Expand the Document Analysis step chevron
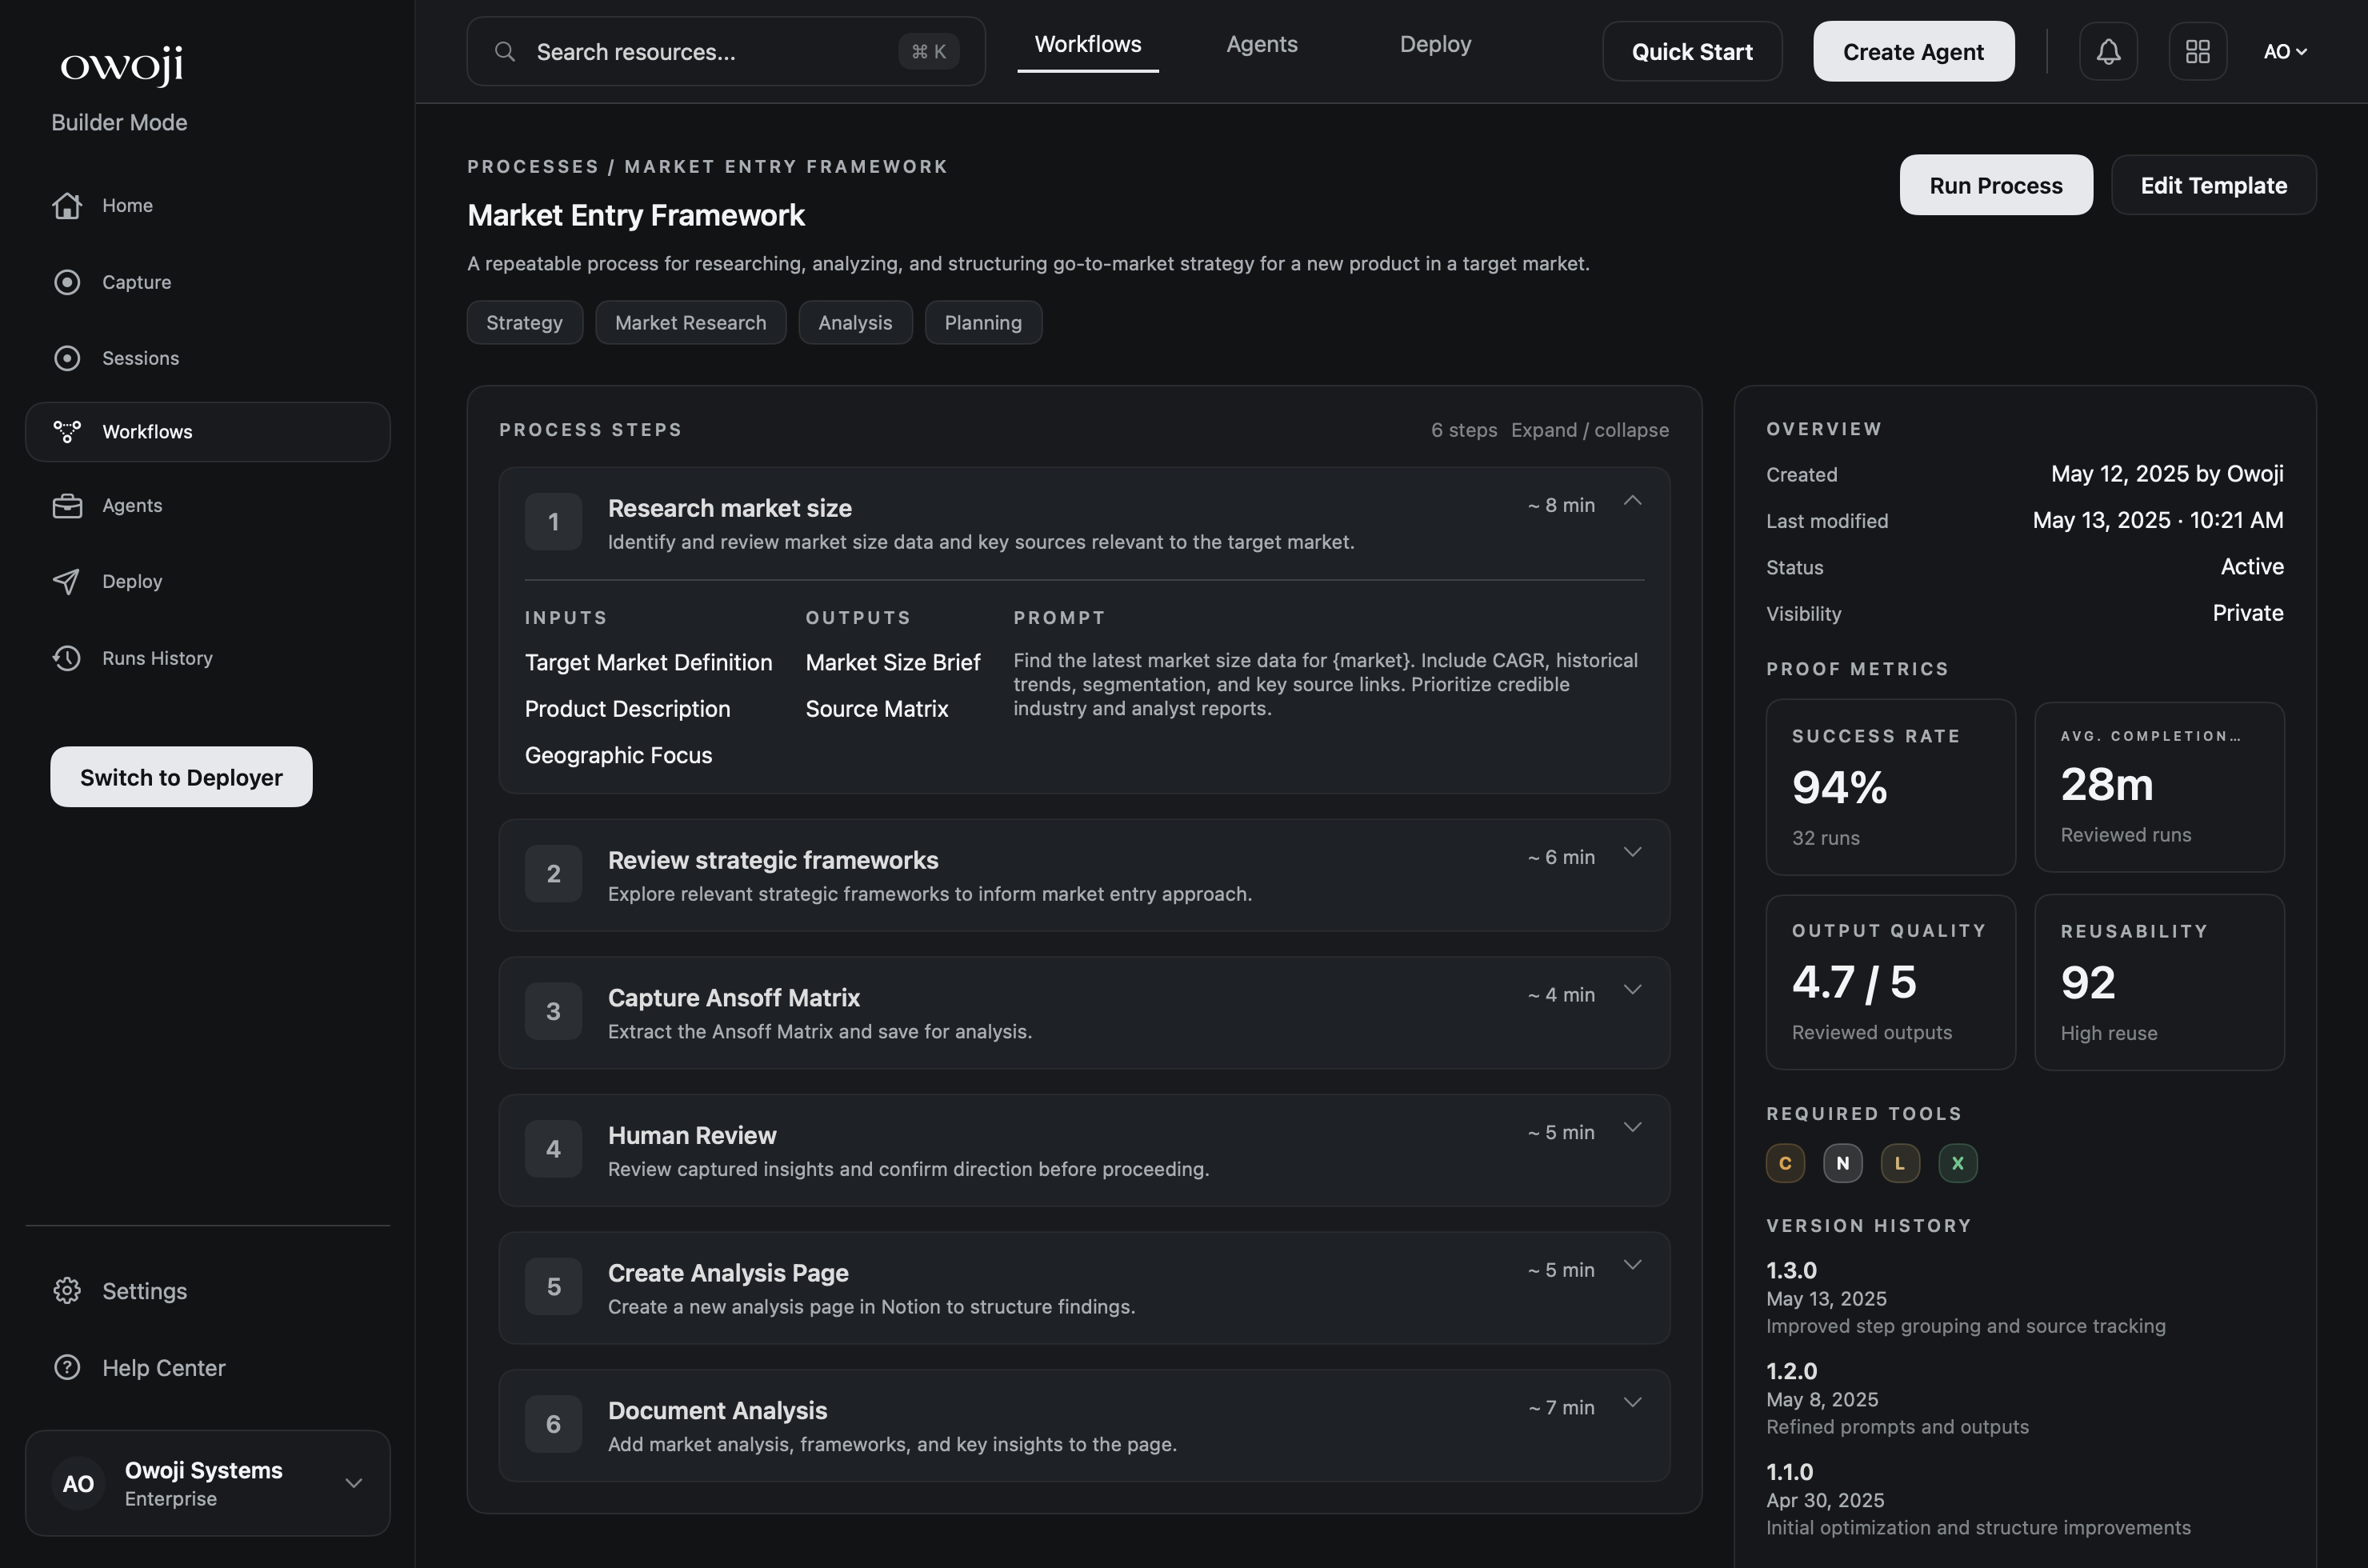 pos(1632,1403)
